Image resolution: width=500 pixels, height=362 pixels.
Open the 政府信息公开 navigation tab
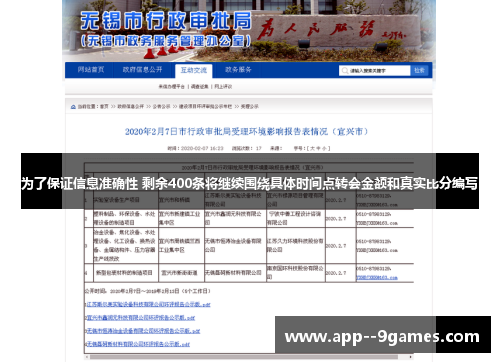pos(142,70)
